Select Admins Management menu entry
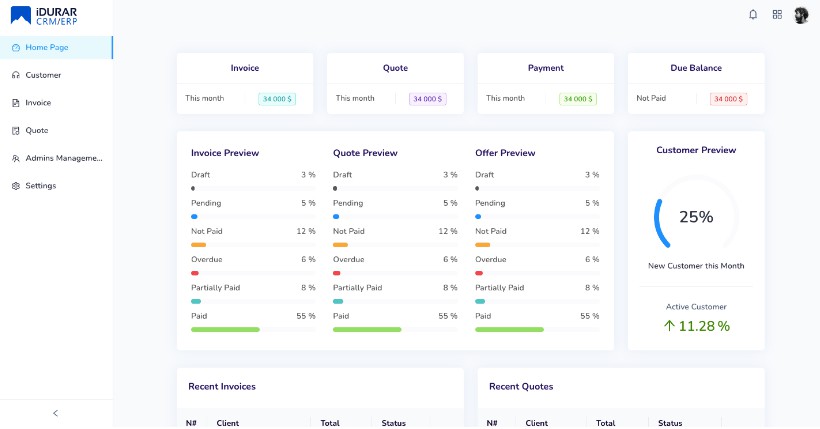The width and height of the screenshot is (820, 429). (64, 158)
